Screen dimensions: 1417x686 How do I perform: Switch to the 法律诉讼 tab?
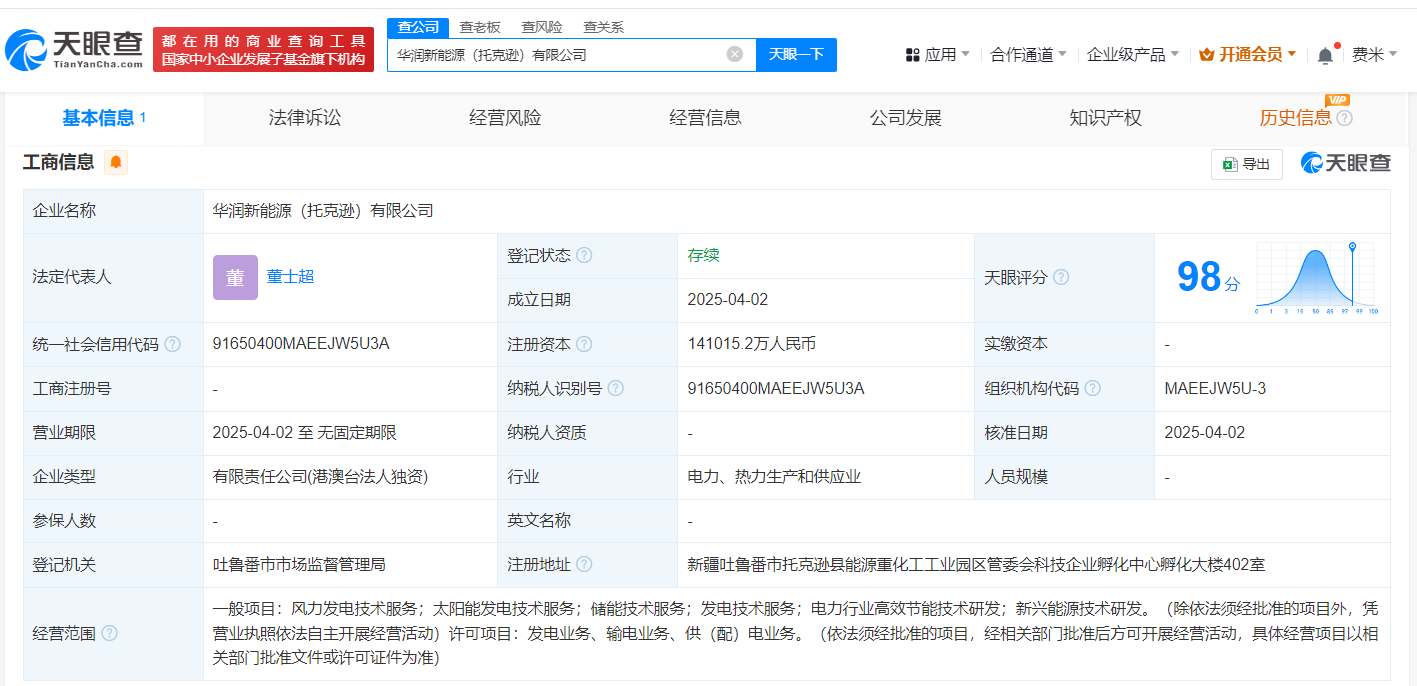point(305,118)
